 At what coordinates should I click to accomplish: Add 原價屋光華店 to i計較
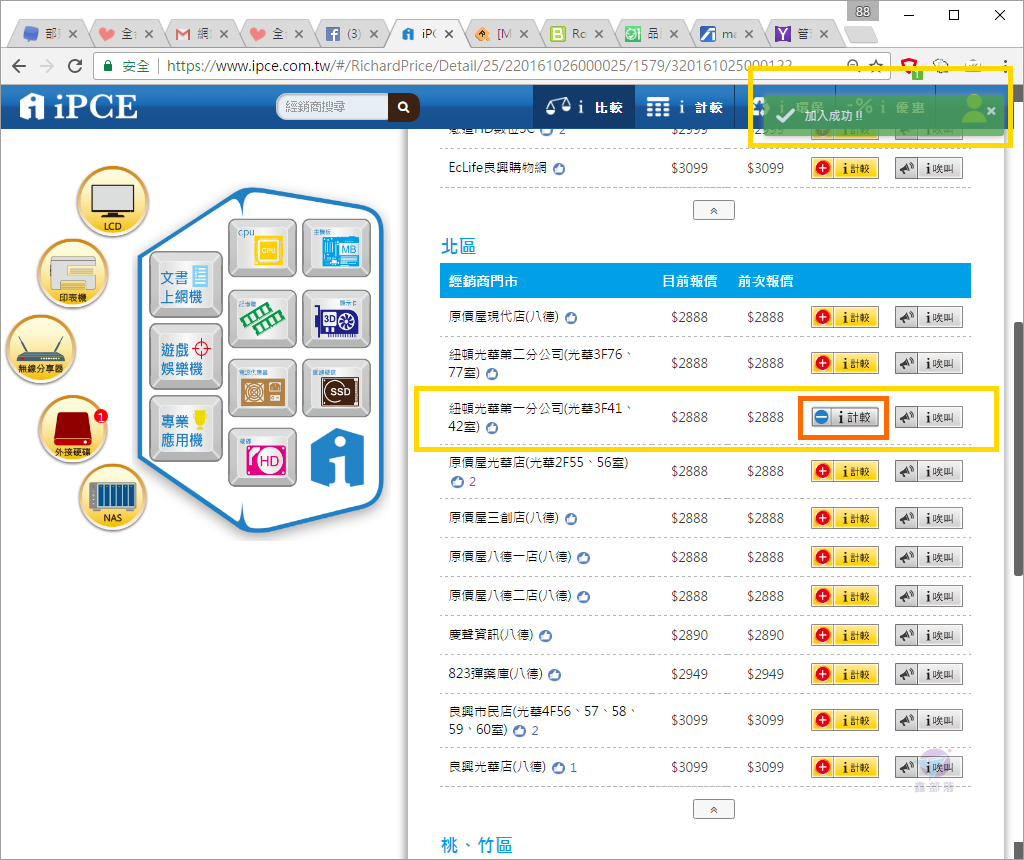(x=845, y=471)
